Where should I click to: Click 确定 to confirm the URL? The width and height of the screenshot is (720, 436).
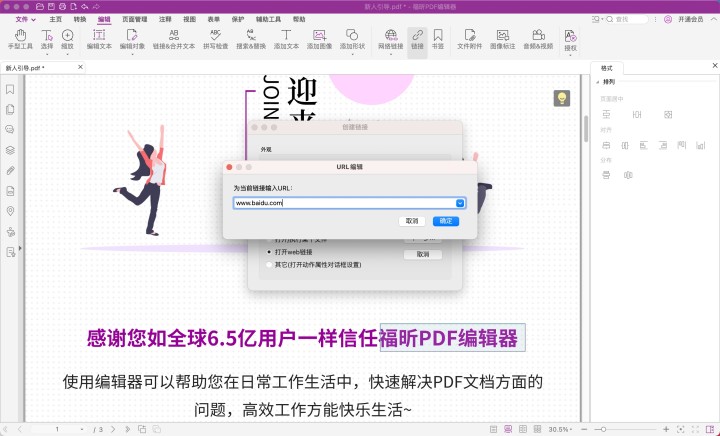pos(445,221)
